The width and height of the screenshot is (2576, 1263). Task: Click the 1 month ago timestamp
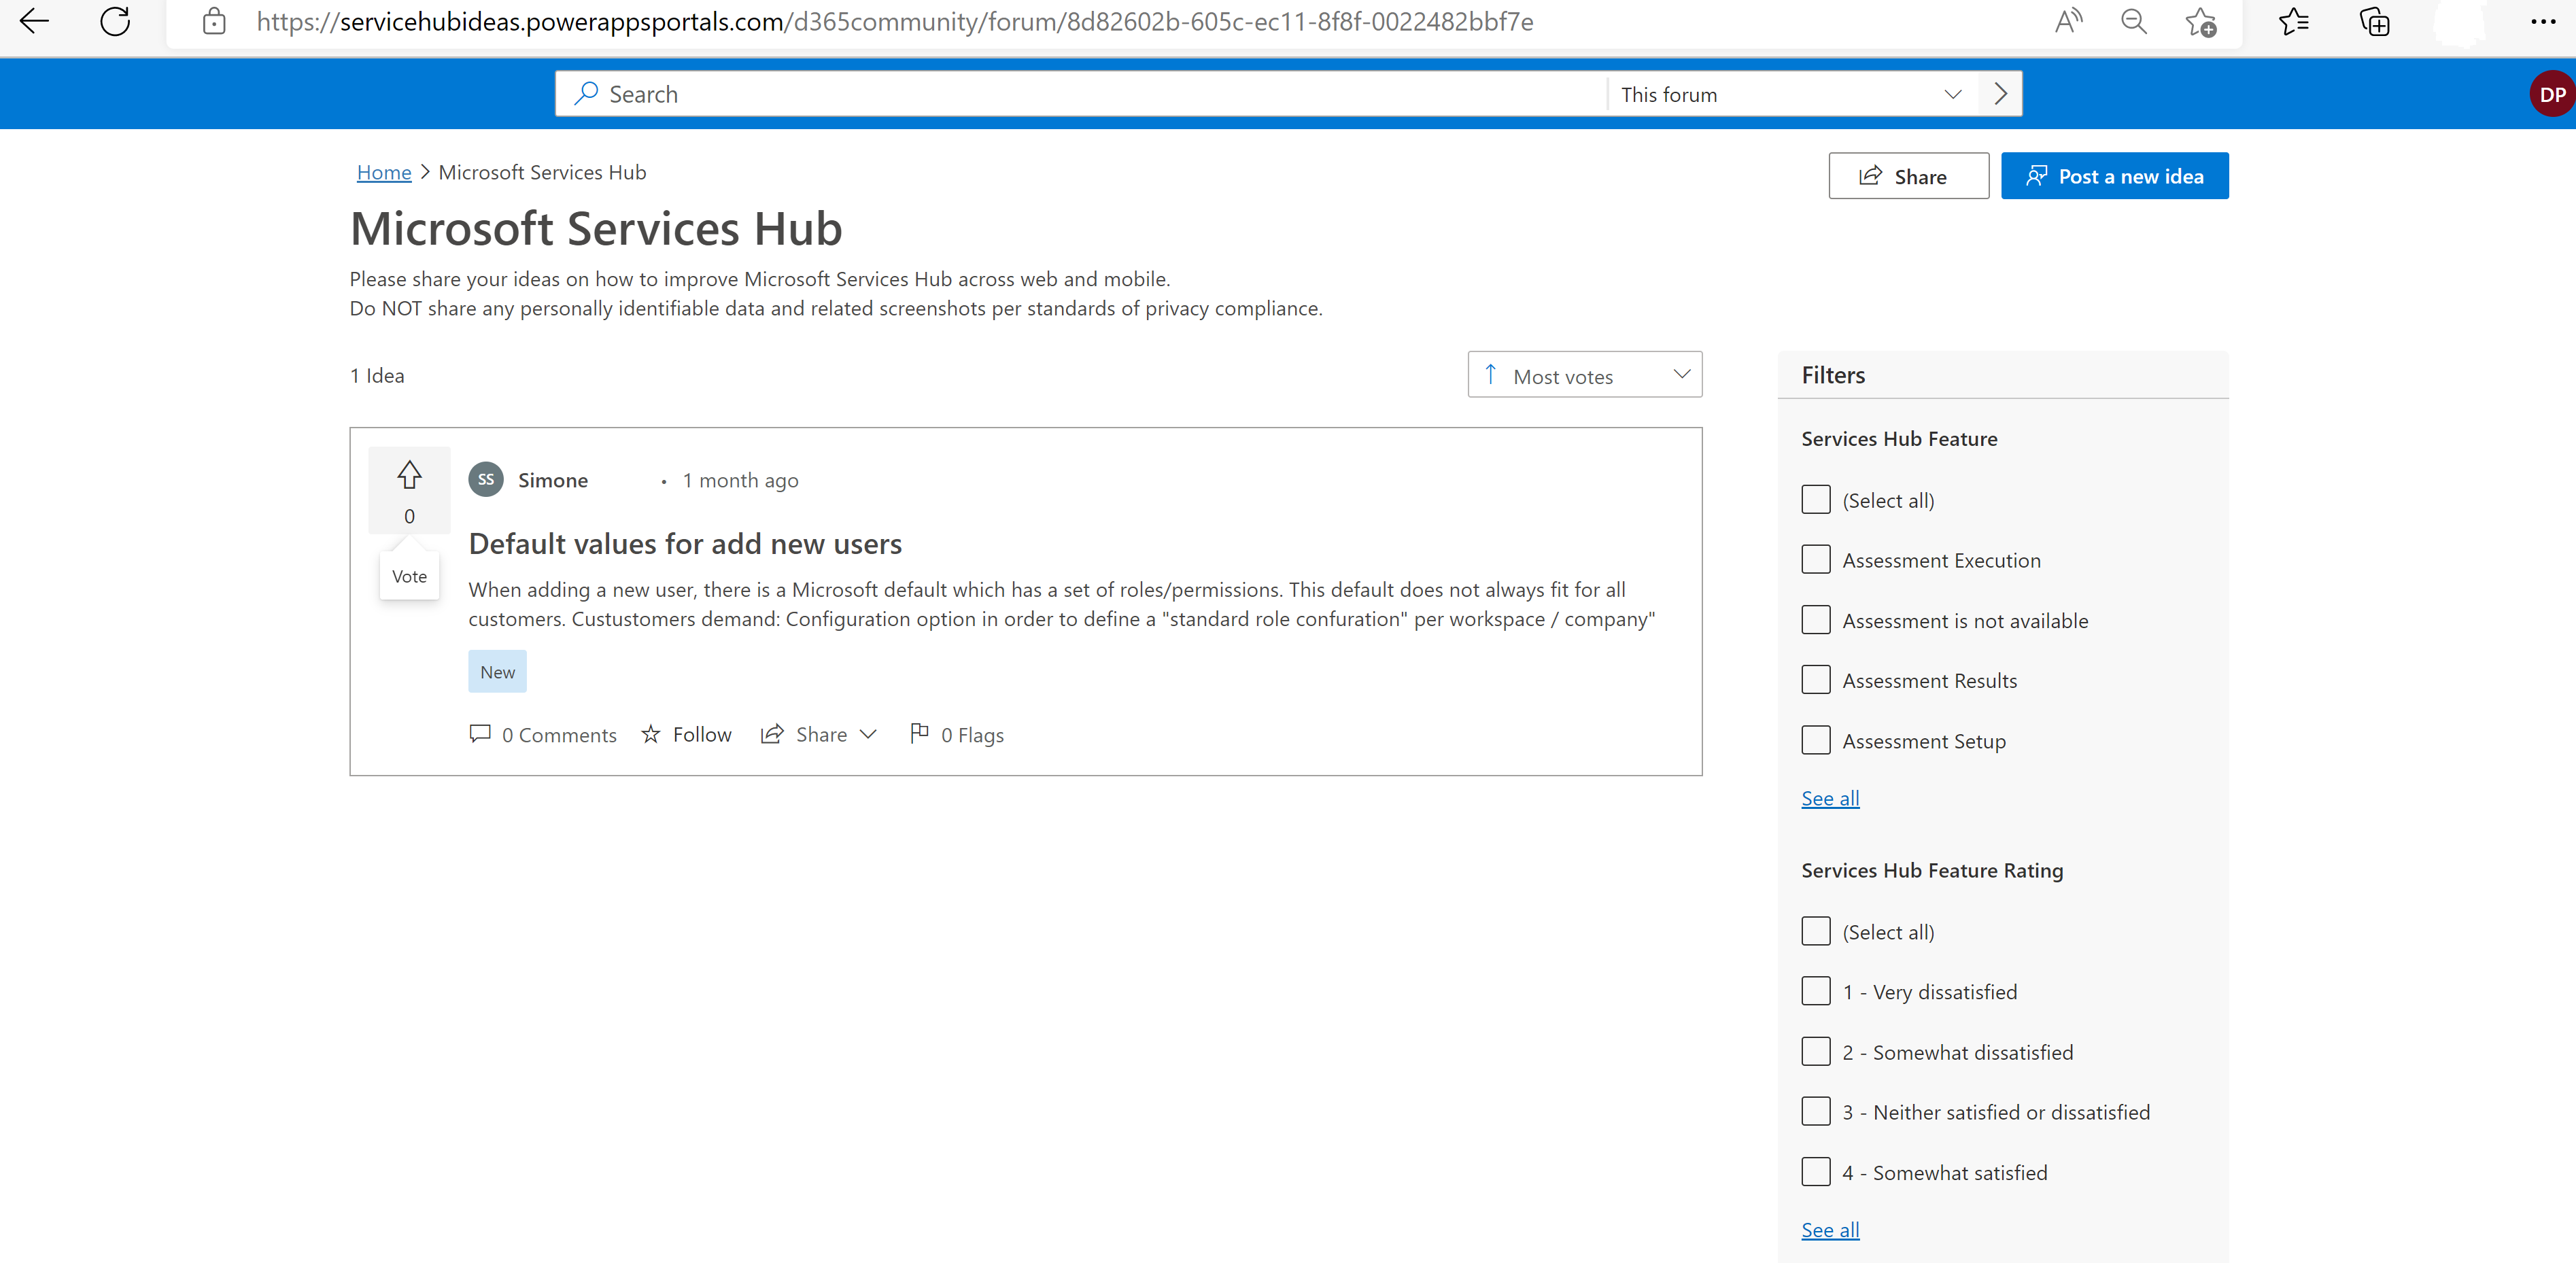pos(740,480)
